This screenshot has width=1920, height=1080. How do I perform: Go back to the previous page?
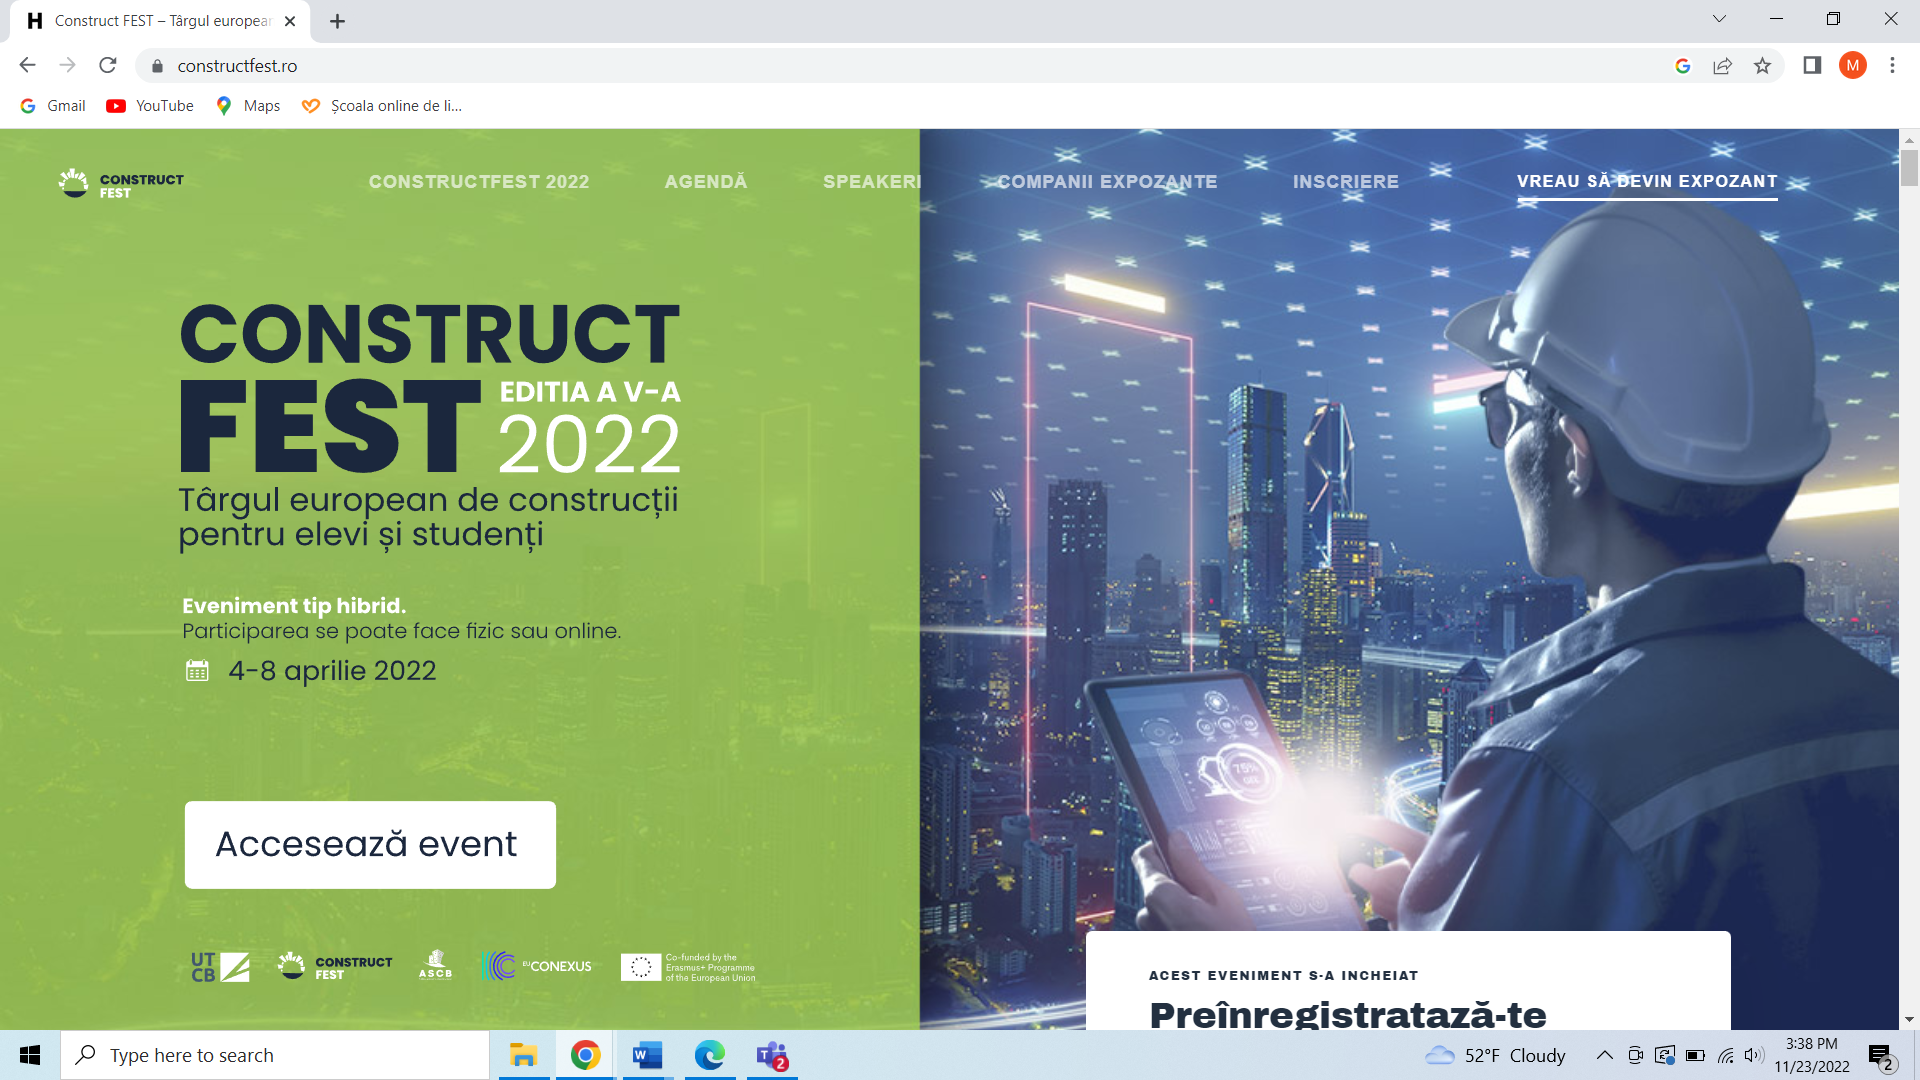tap(27, 65)
